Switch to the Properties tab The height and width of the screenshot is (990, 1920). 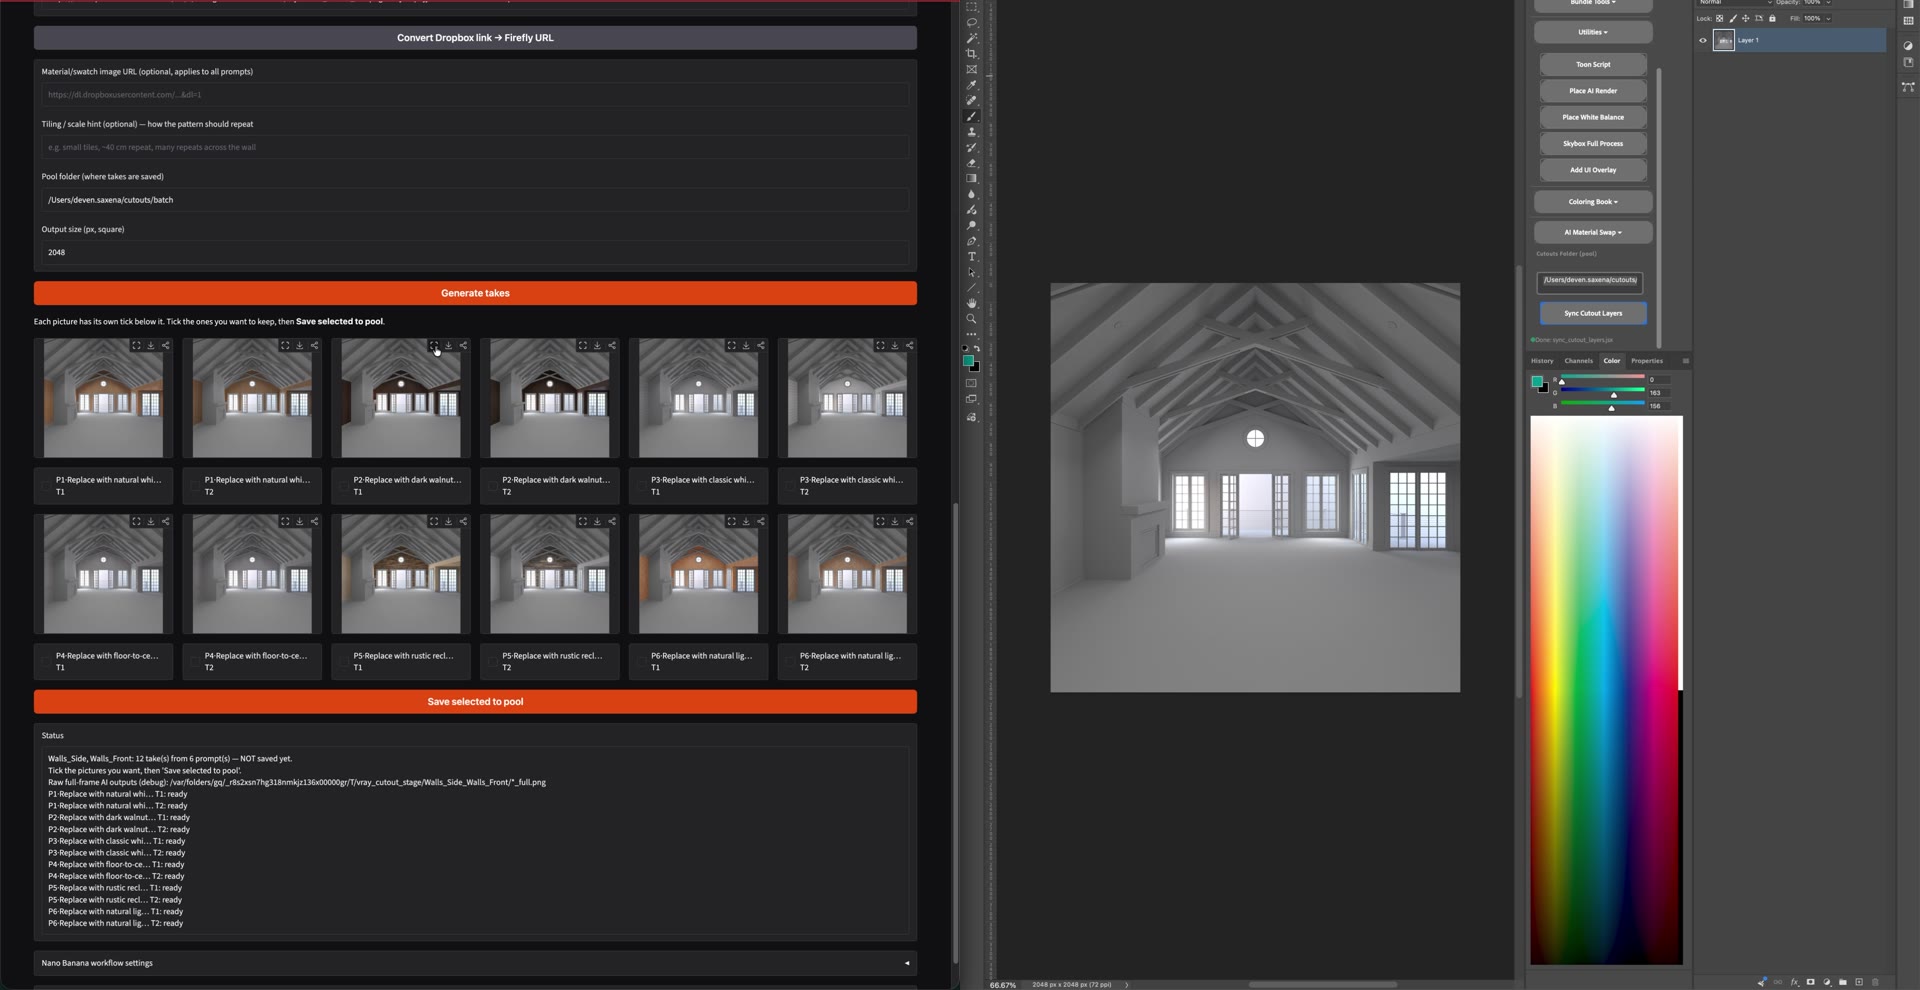pyautogui.click(x=1647, y=361)
